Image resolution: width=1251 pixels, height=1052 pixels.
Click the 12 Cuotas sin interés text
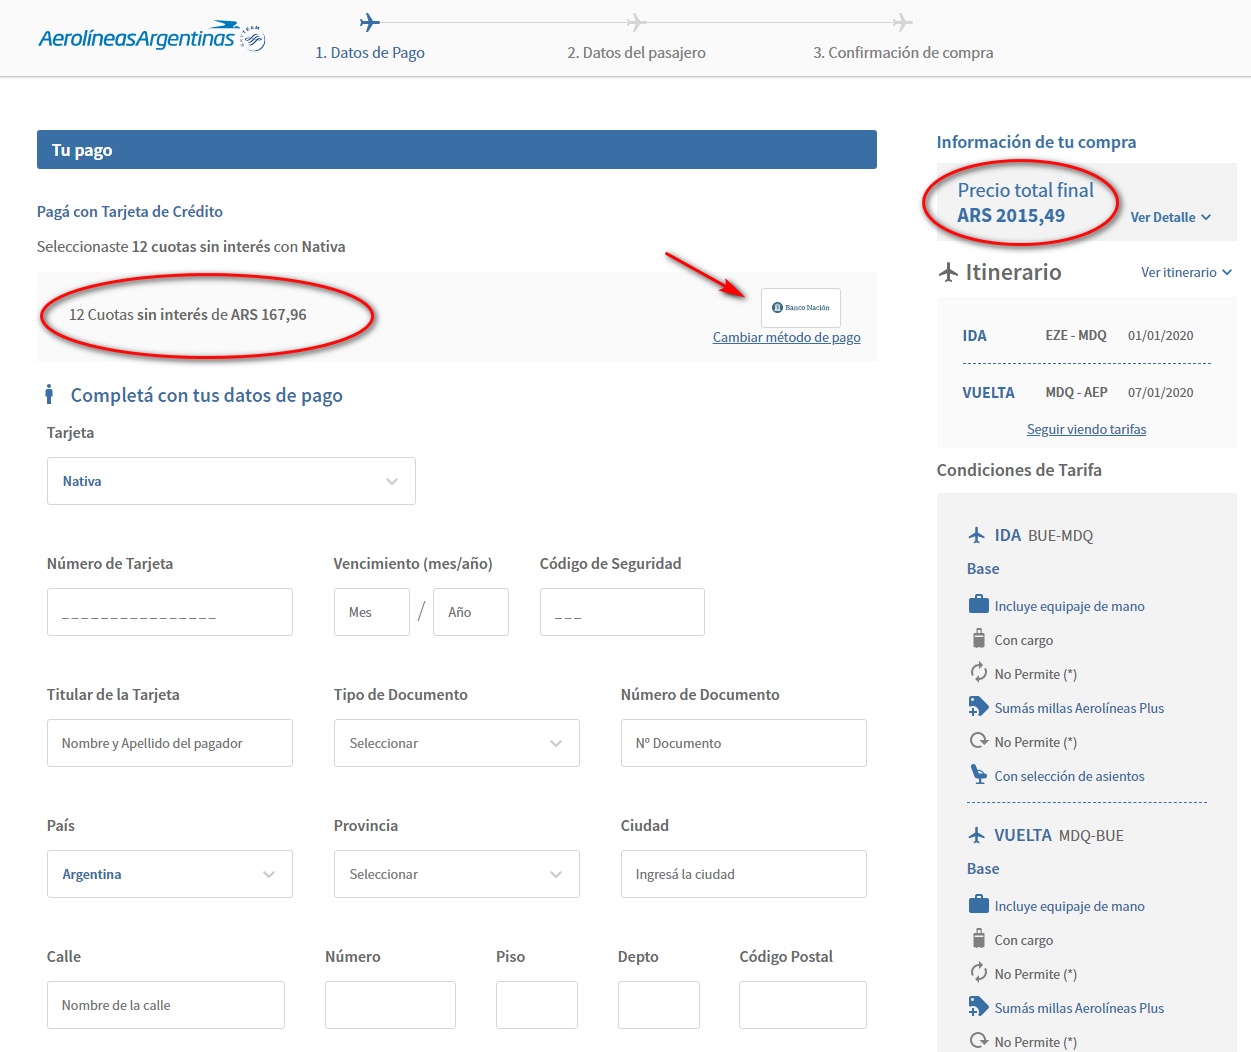(187, 314)
